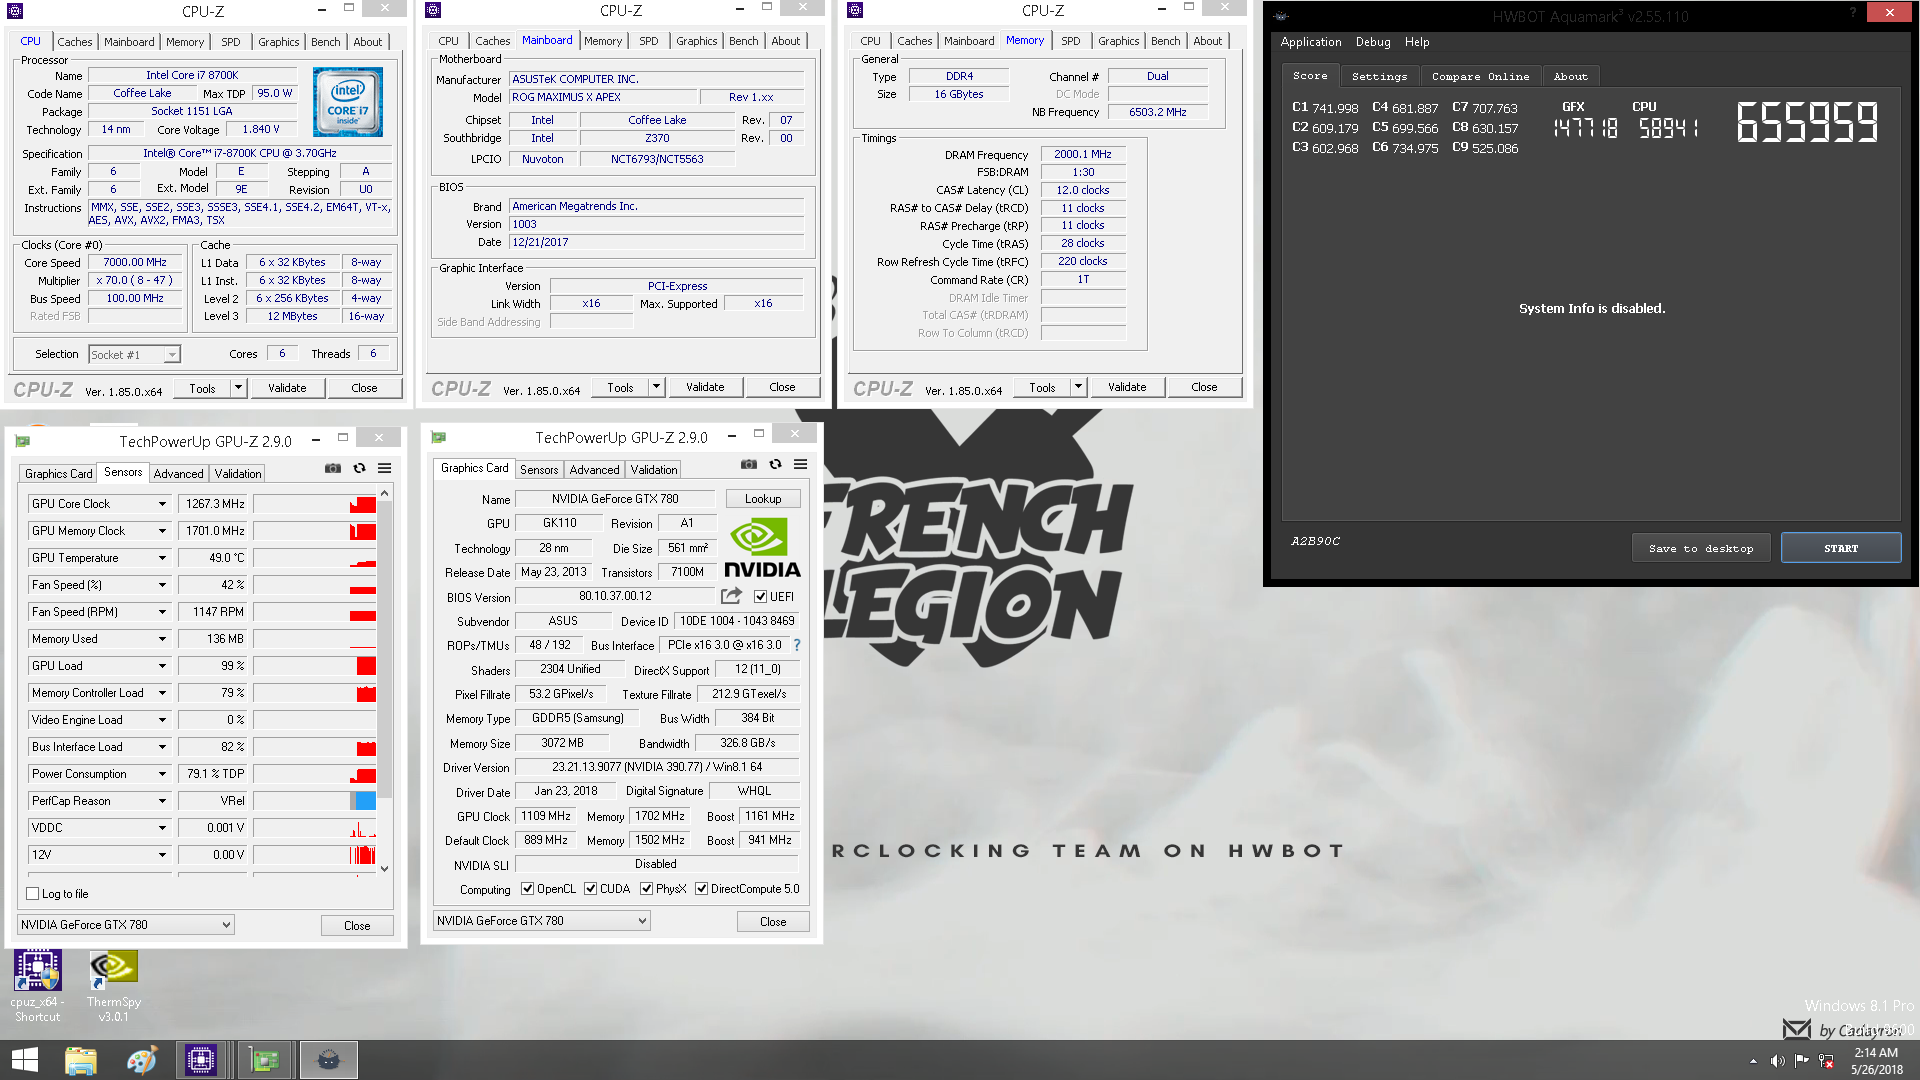The height and width of the screenshot is (1080, 1920).
Task: Toggle the UEFI checkbox in GPU-Z
Action: click(x=760, y=597)
